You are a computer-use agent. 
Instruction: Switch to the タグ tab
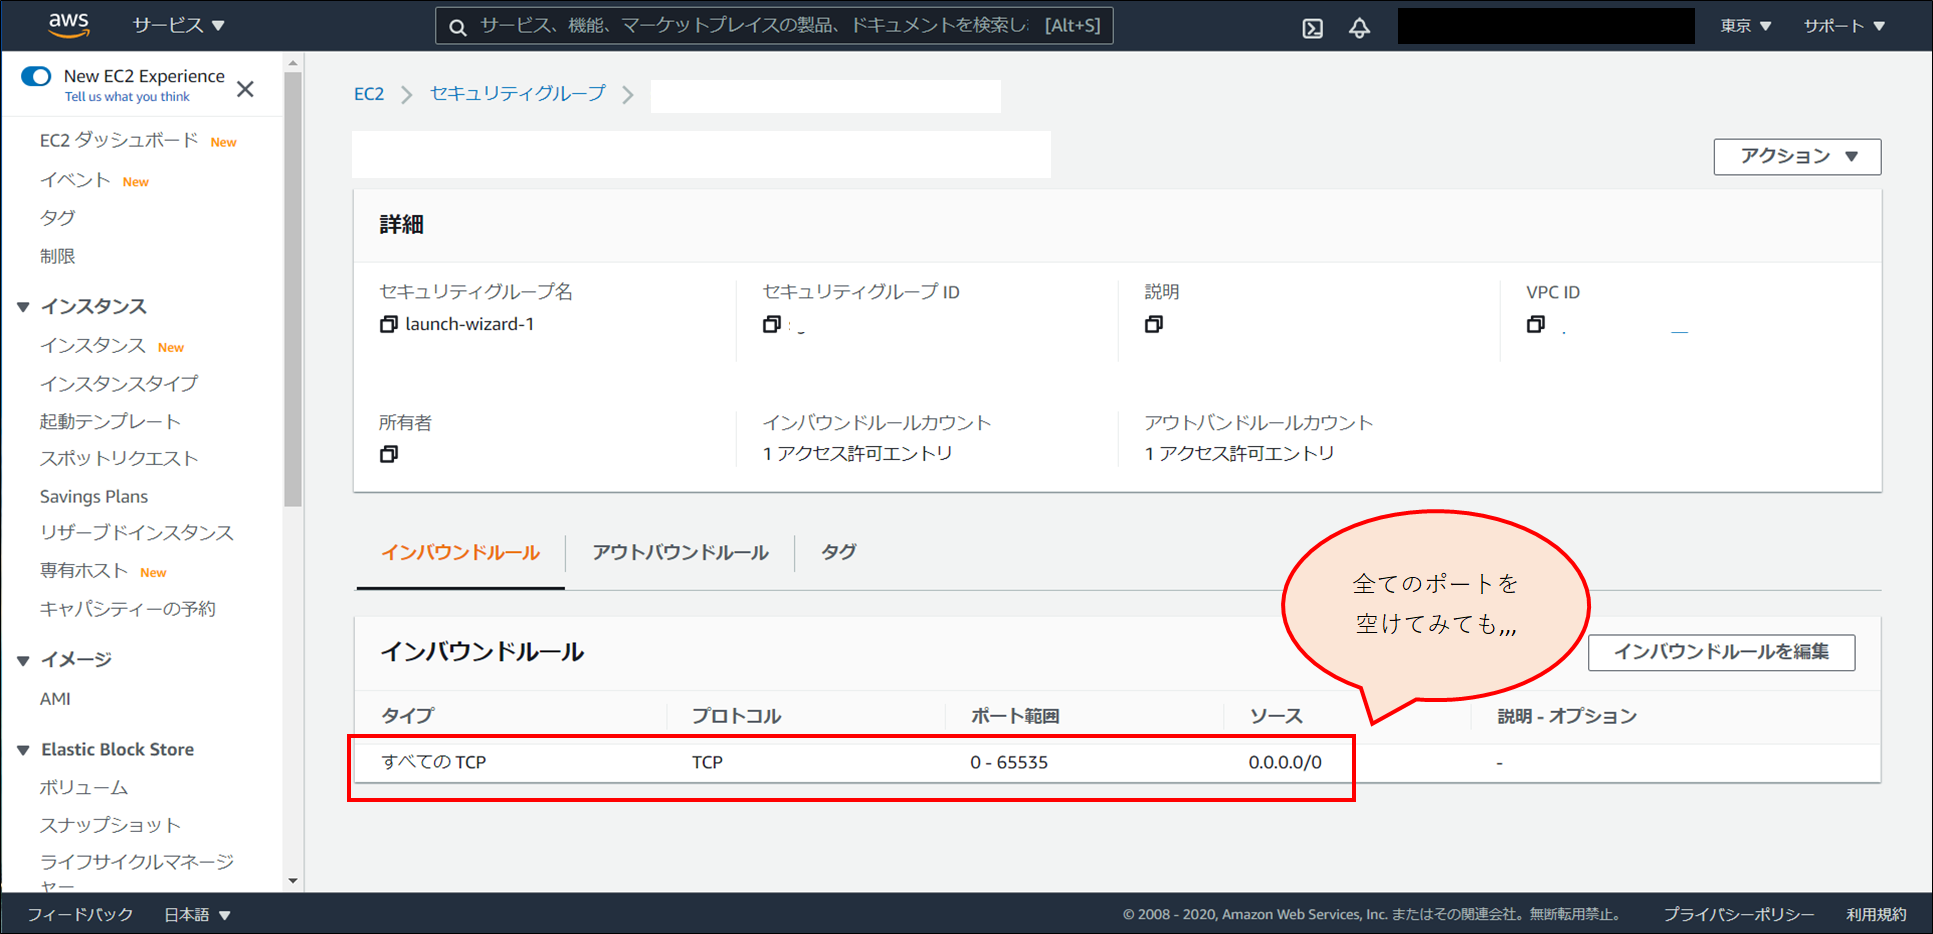(838, 553)
